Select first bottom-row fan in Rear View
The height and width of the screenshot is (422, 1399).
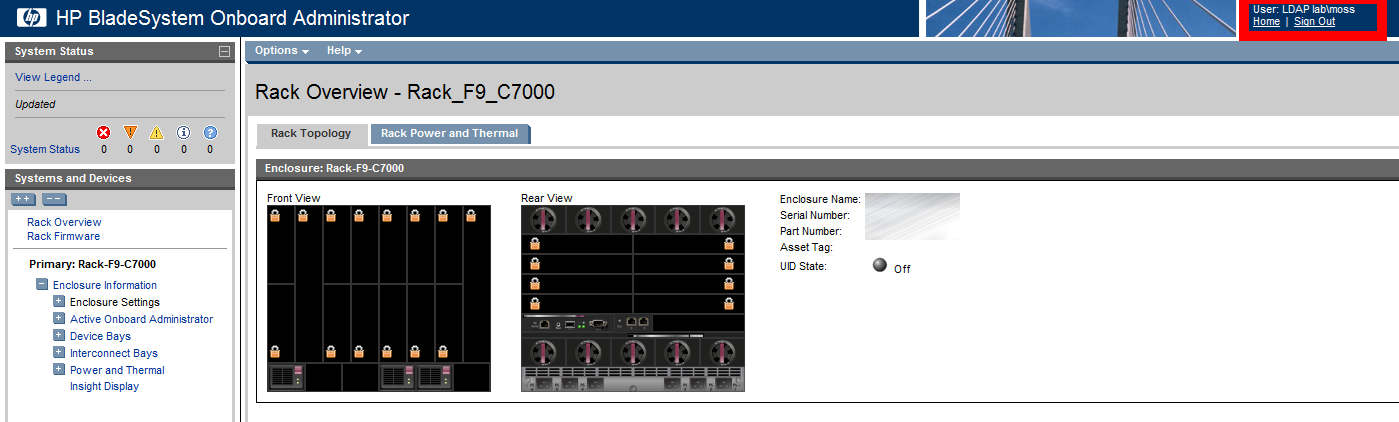coord(543,353)
